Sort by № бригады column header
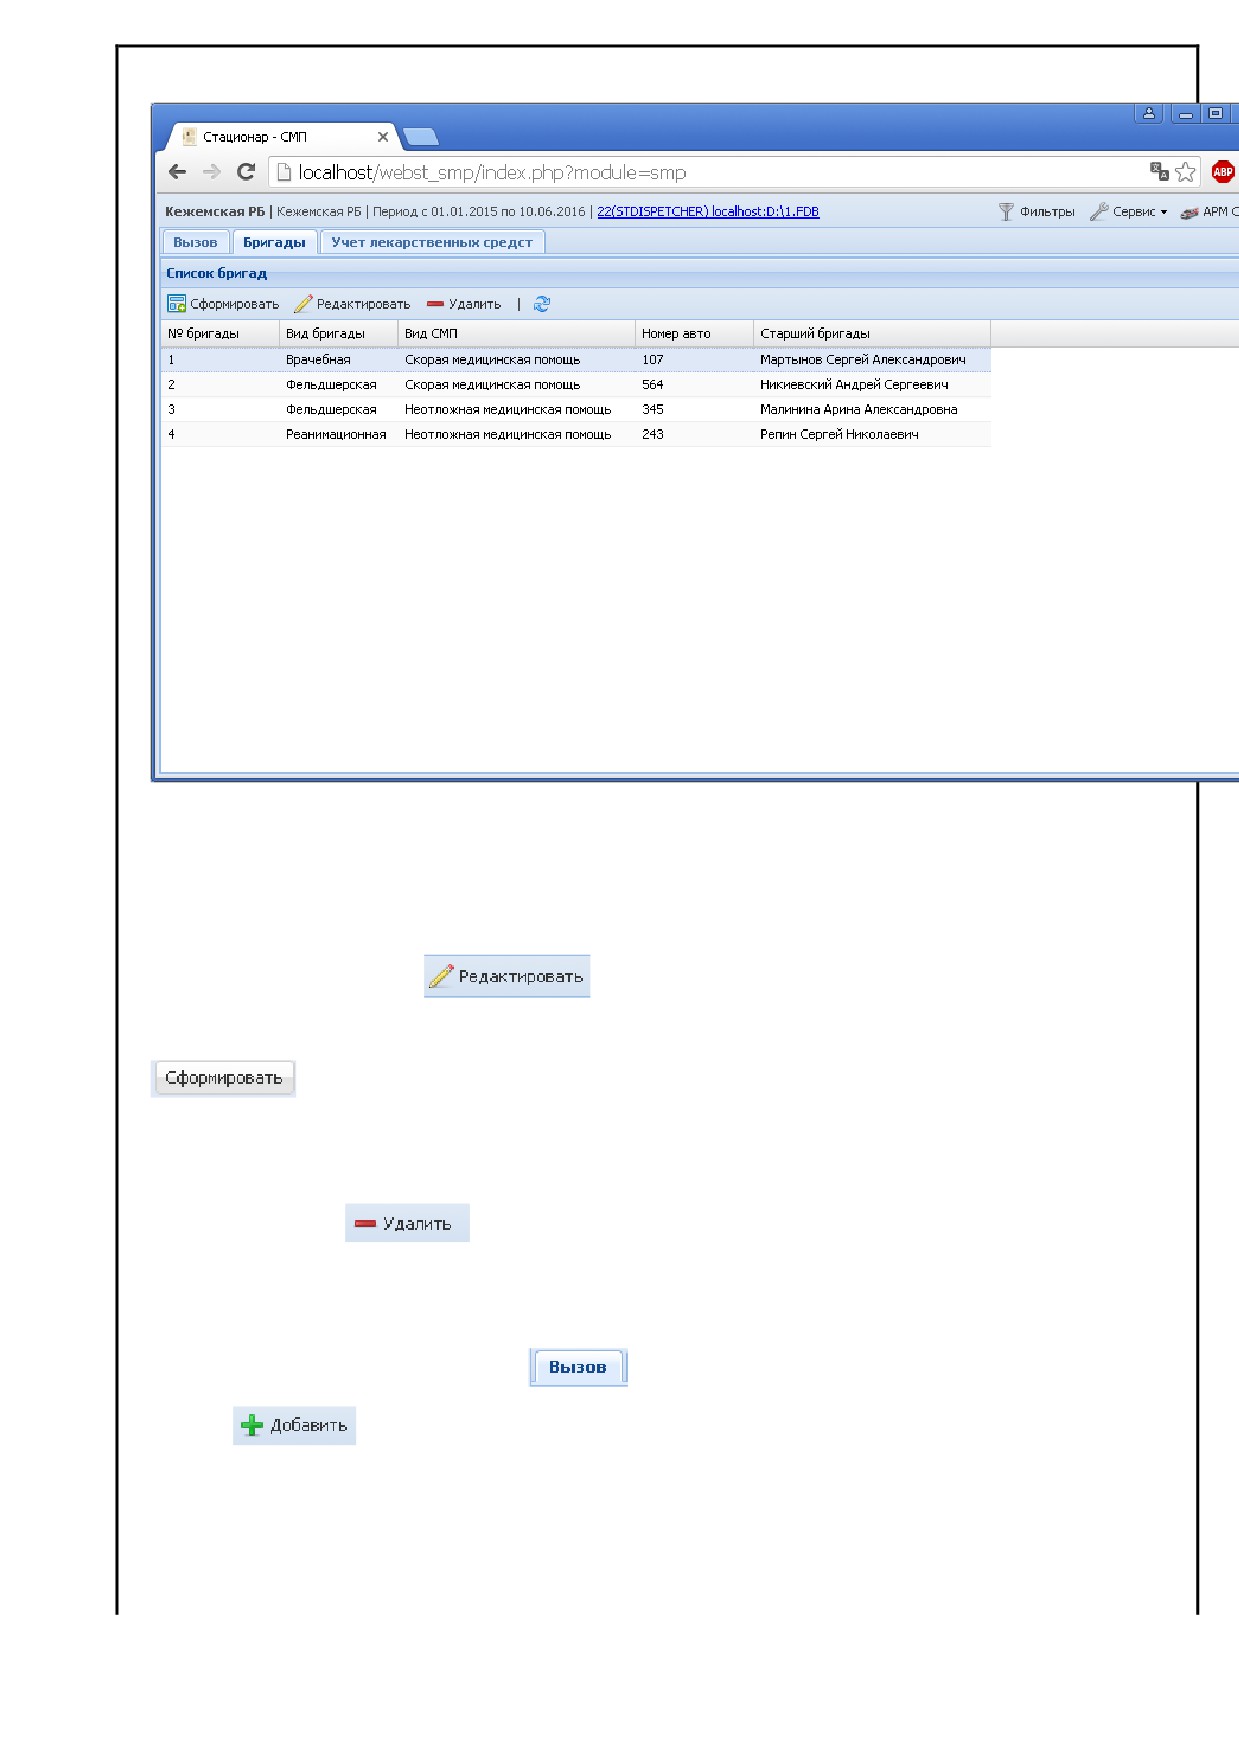This screenshot has width=1239, height=1752. point(220,333)
